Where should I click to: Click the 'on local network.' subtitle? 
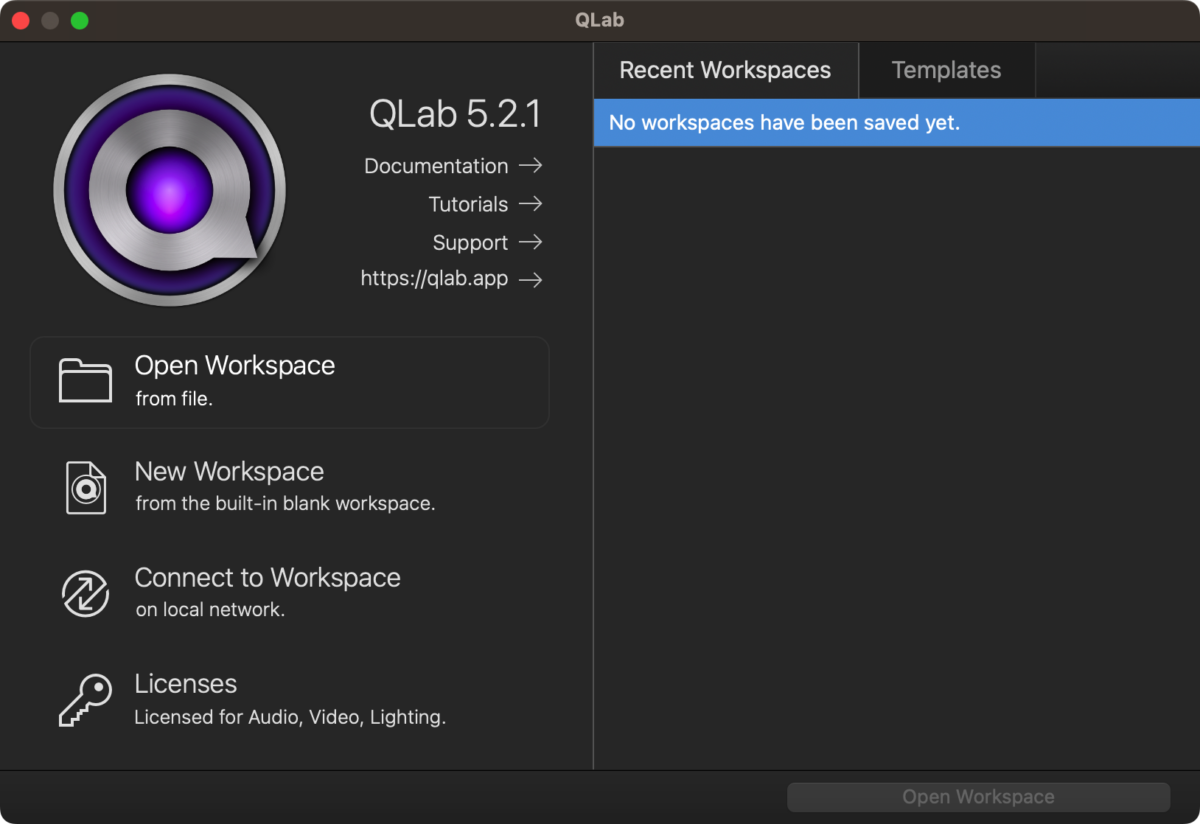[210, 610]
